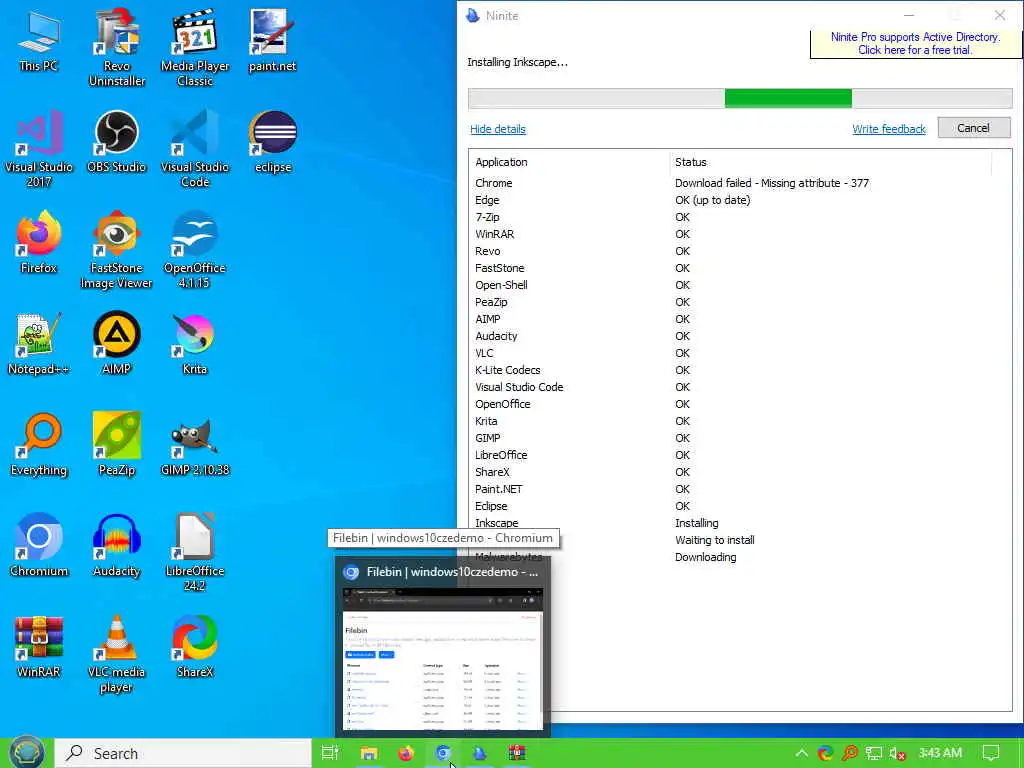Select the Everything search desktop icon

39,445
